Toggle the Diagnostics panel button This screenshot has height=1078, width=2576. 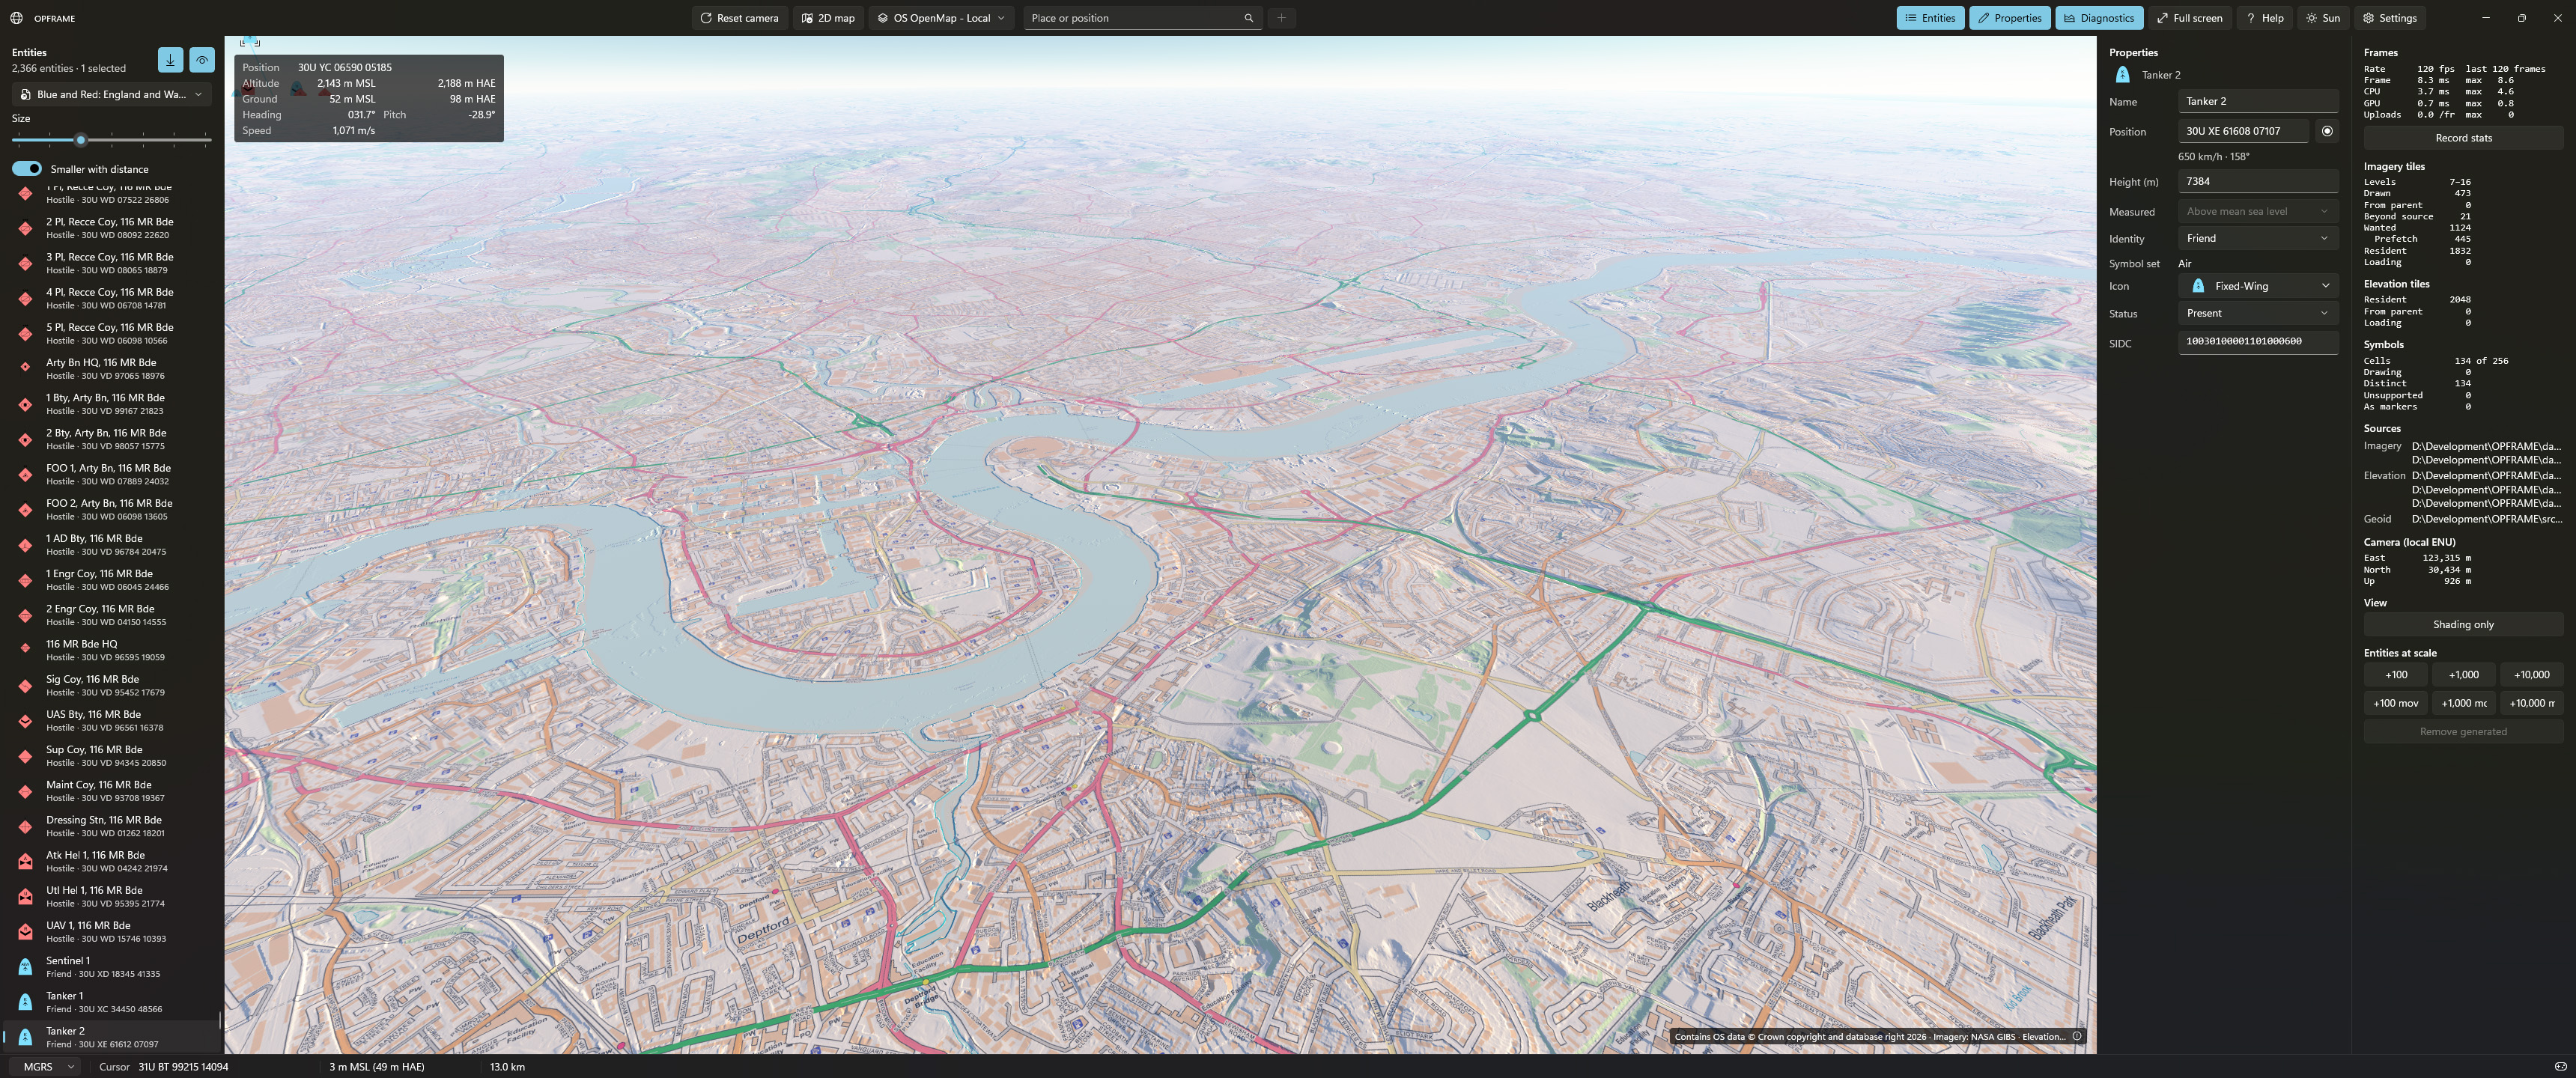pyautogui.click(x=2099, y=18)
